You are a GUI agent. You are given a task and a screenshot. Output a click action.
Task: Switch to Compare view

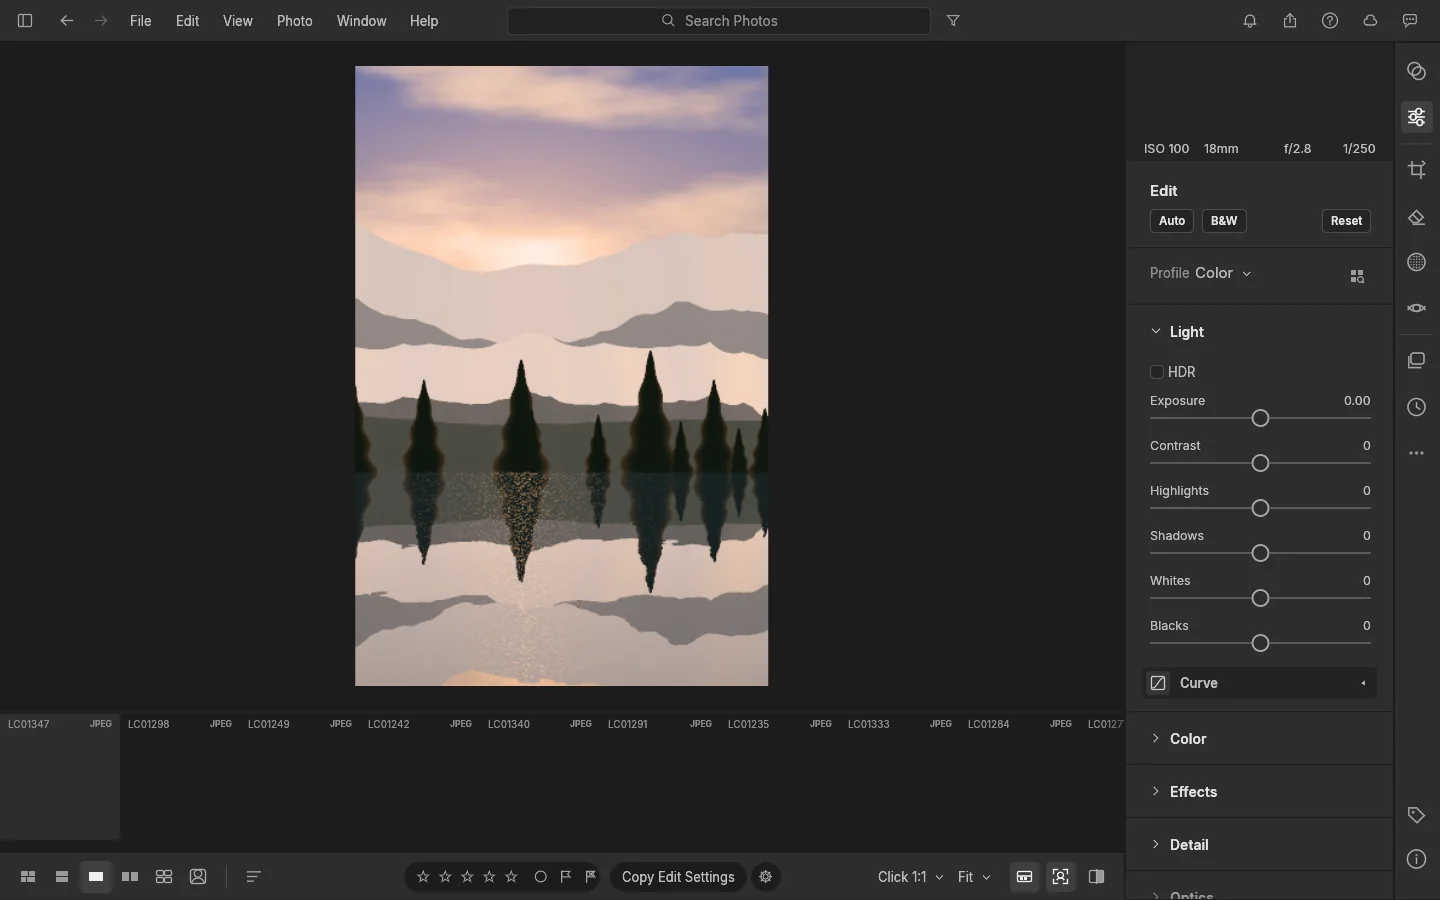click(130, 877)
